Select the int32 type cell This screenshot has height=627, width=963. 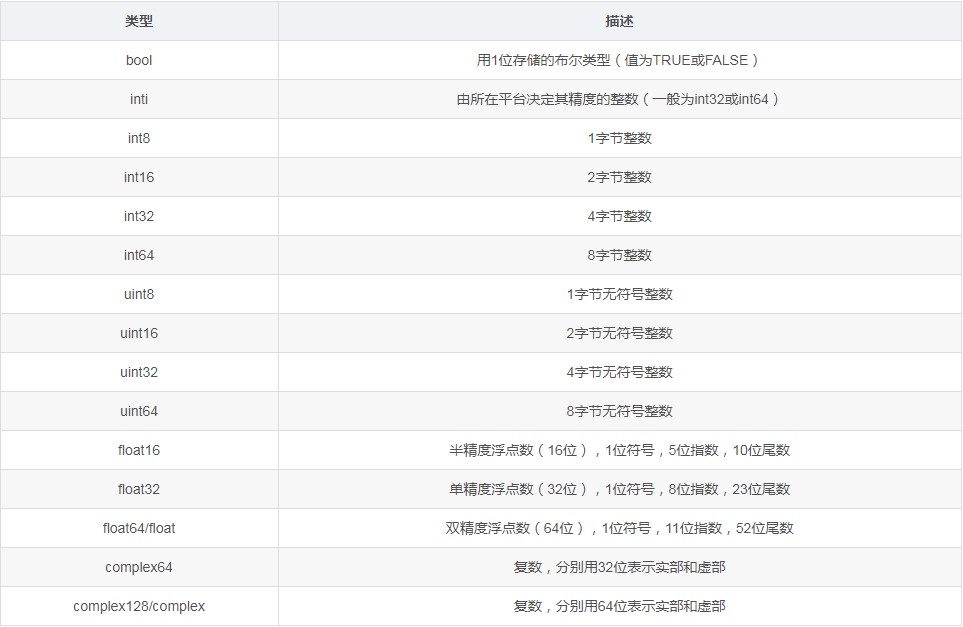click(139, 216)
